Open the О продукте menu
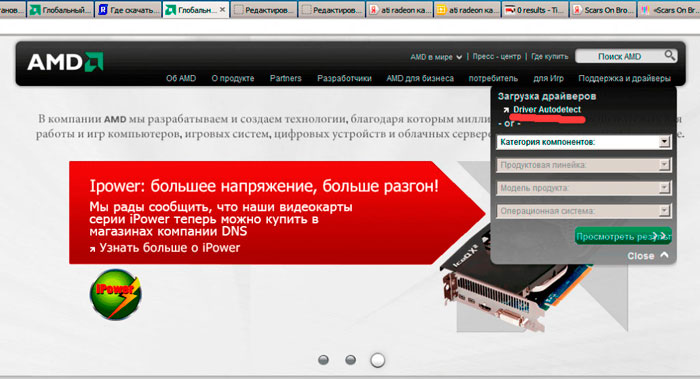The width and height of the screenshot is (700, 379). pyautogui.click(x=233, y=78)
